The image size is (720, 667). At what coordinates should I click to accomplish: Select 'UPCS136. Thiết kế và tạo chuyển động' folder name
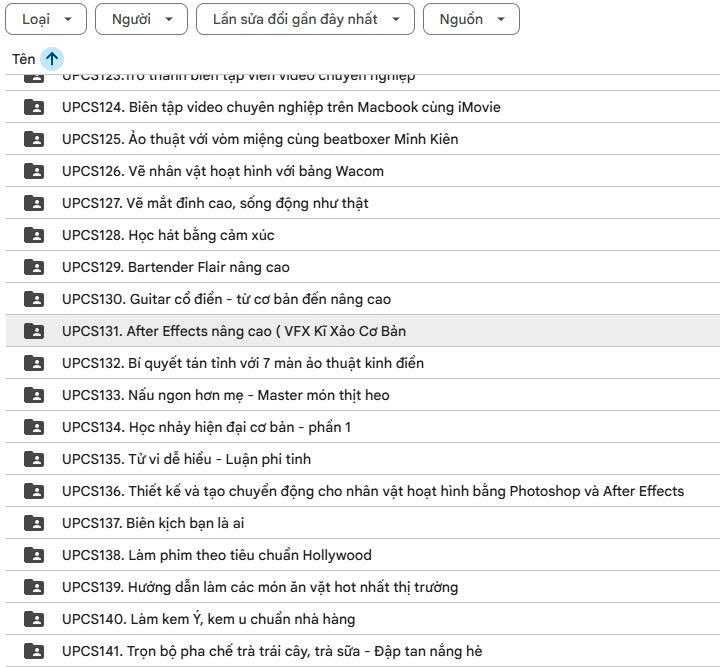pyautogui.click(x=373, y=491)
